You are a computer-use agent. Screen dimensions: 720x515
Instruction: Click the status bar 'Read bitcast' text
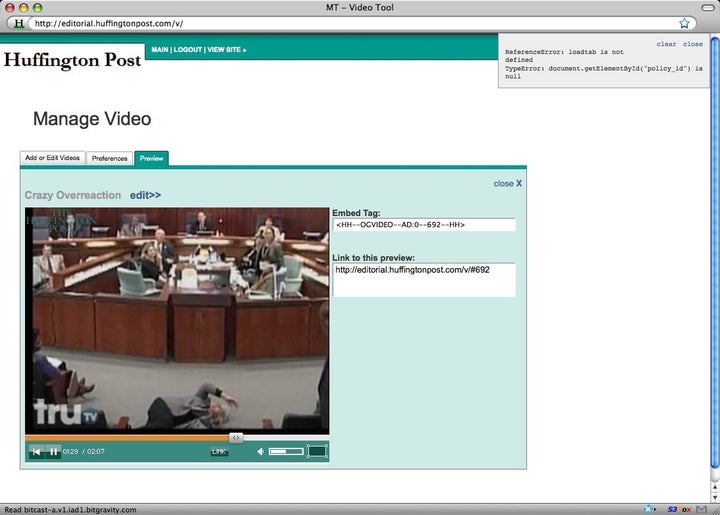click(70, 509)
